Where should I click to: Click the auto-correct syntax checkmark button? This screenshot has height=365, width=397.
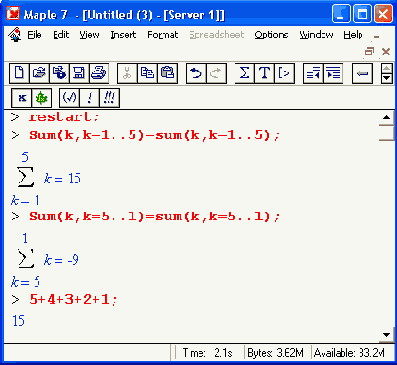click(x=69, y=98)
